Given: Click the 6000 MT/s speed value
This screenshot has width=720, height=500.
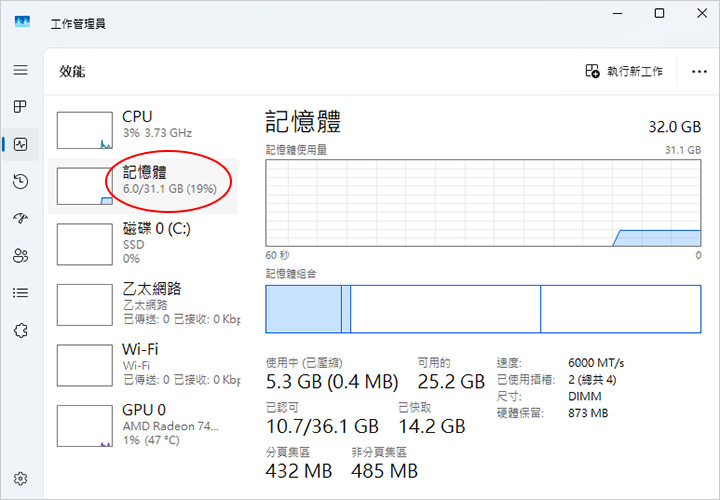Looking at the screenshot, I should point(596,363).
